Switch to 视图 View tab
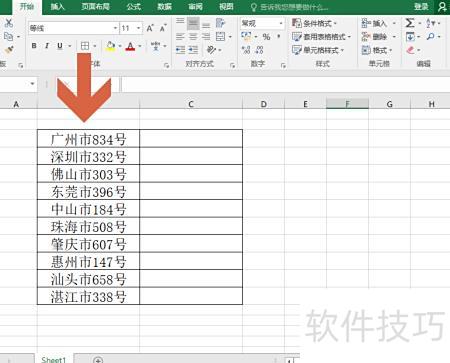Viewport: 450px width, 363px height. 226,7
